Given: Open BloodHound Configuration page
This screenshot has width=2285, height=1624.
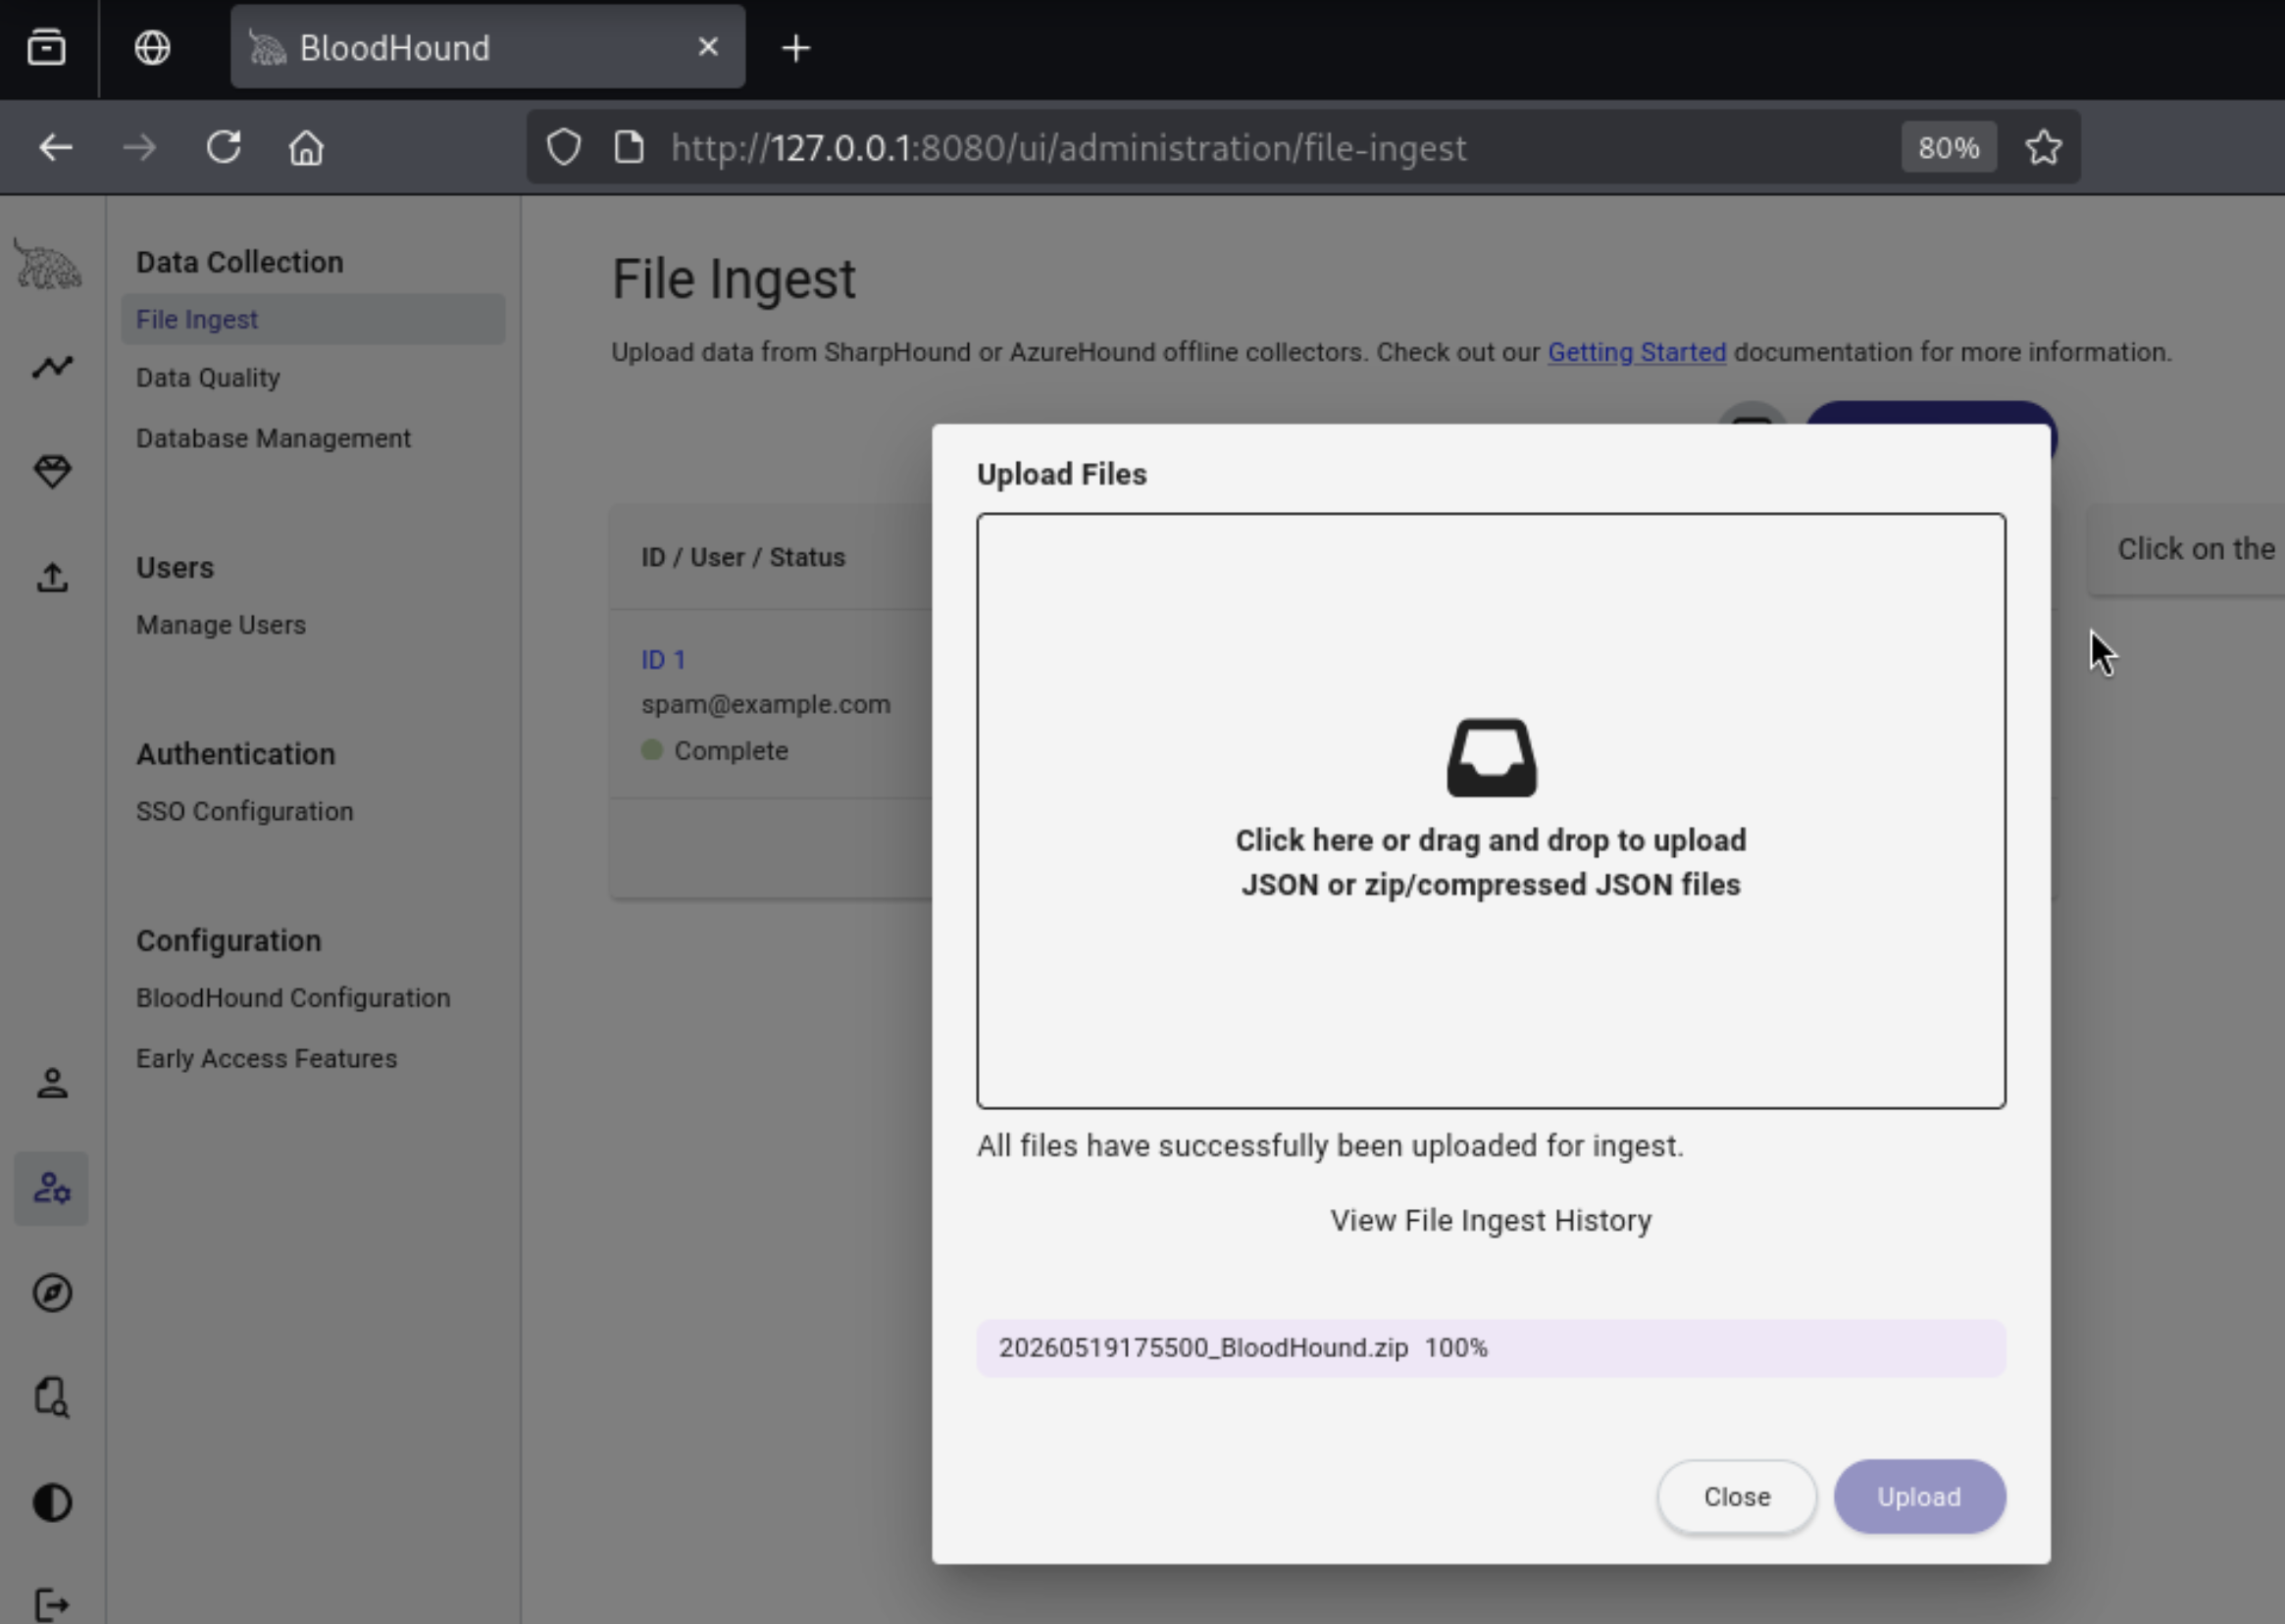Looking at the screenshot, I should 293,998.
